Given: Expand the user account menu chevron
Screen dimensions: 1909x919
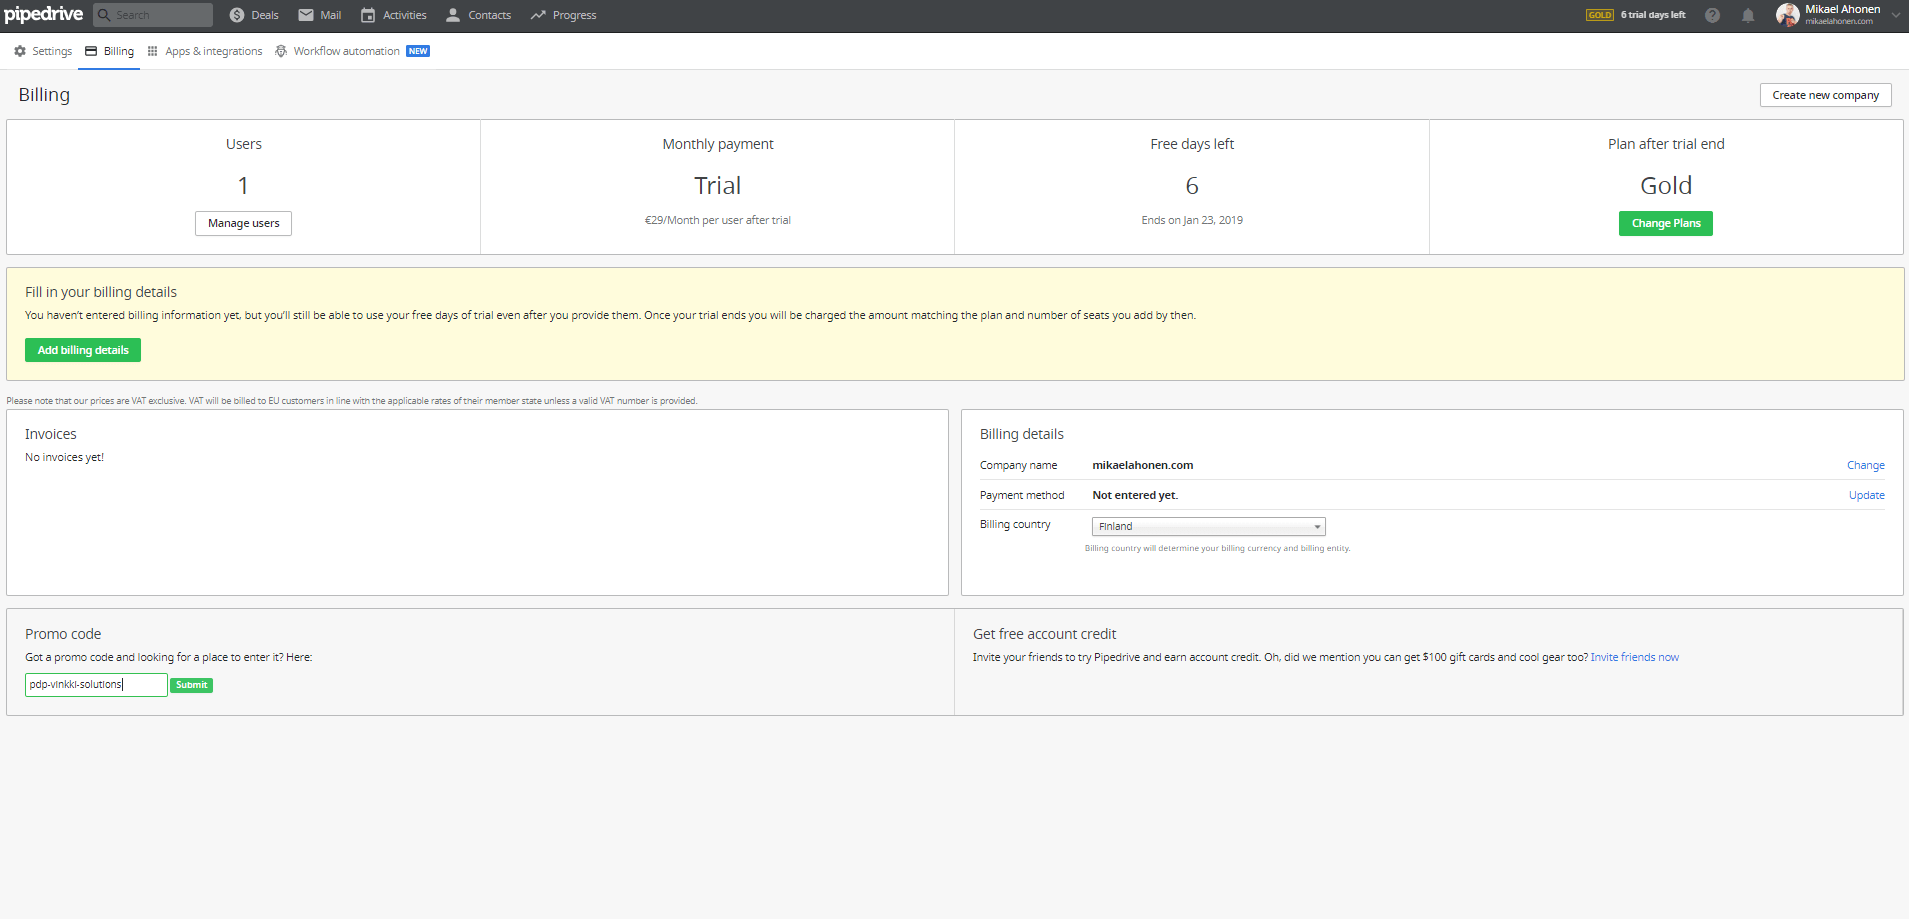Looking at the screenshot, I should pyautogui.click(x=1895, y=15).
